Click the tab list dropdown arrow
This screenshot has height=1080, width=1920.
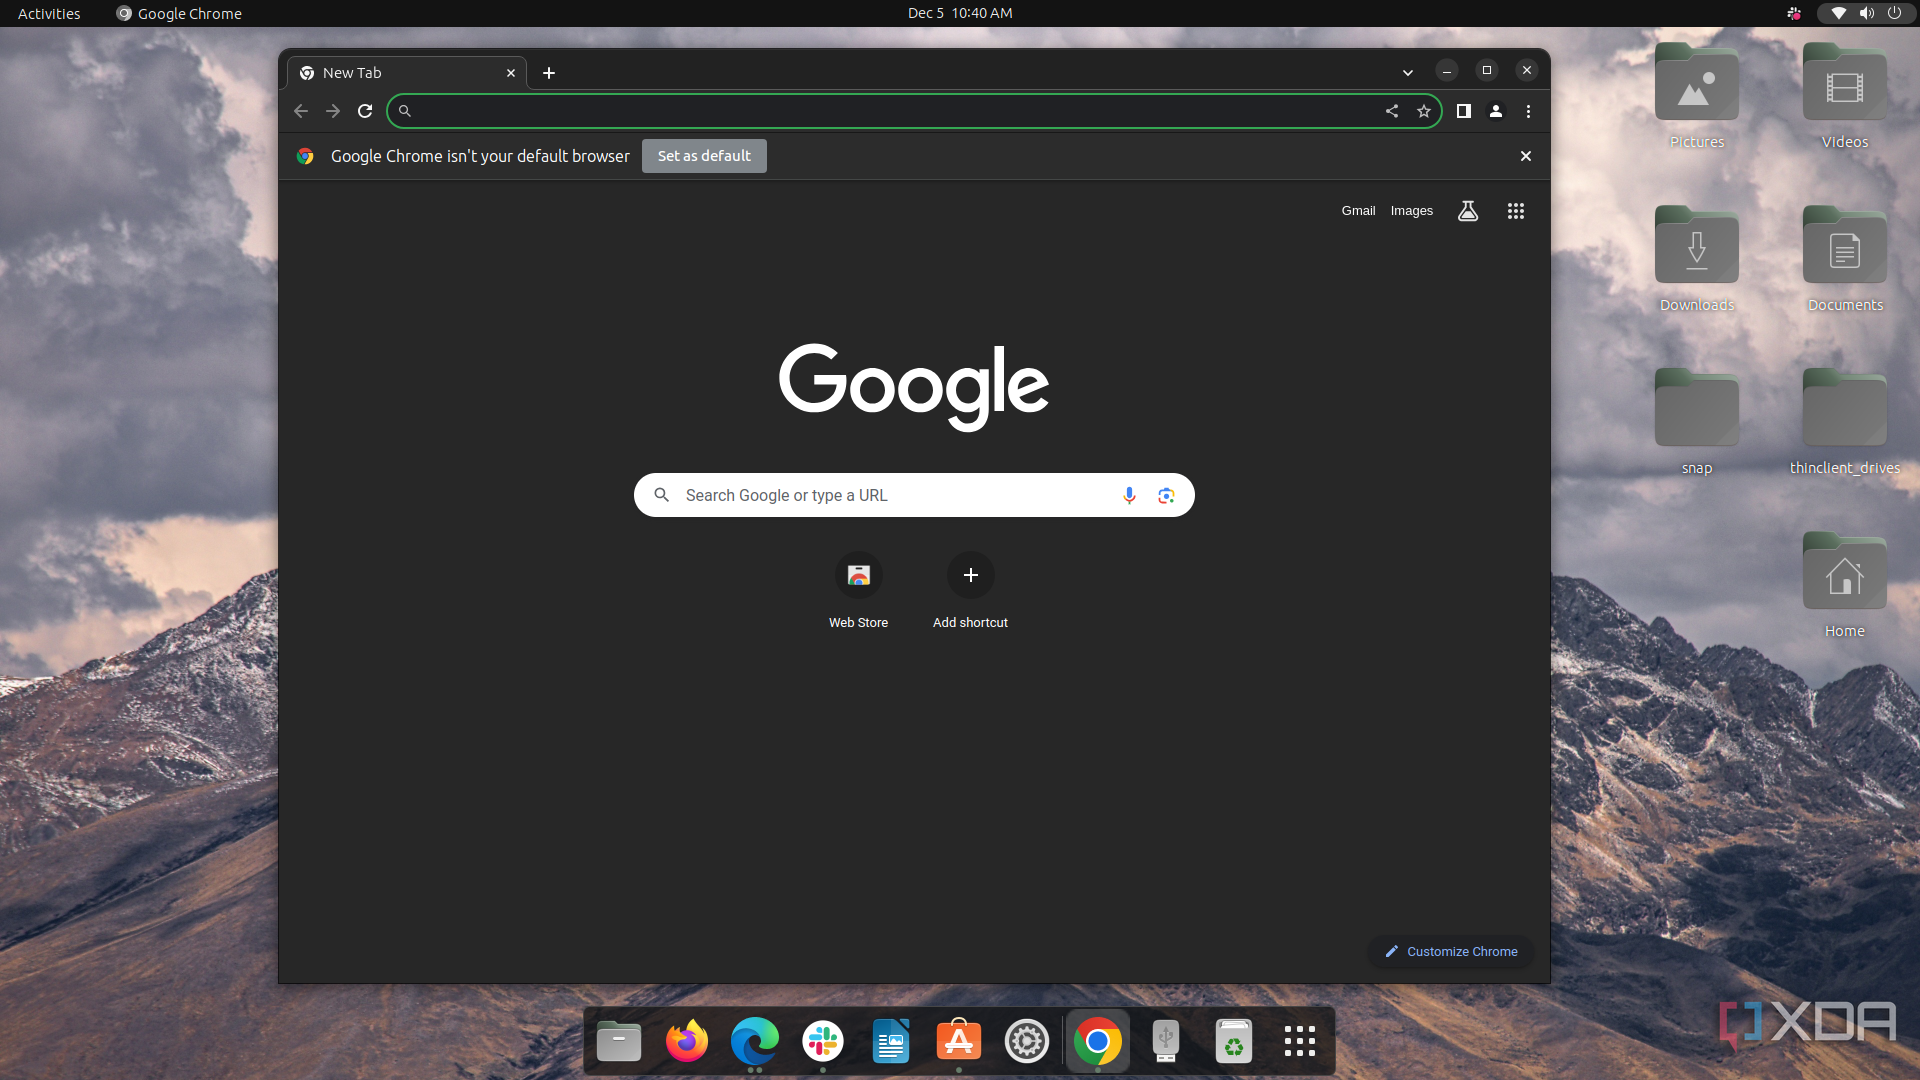1407,71
